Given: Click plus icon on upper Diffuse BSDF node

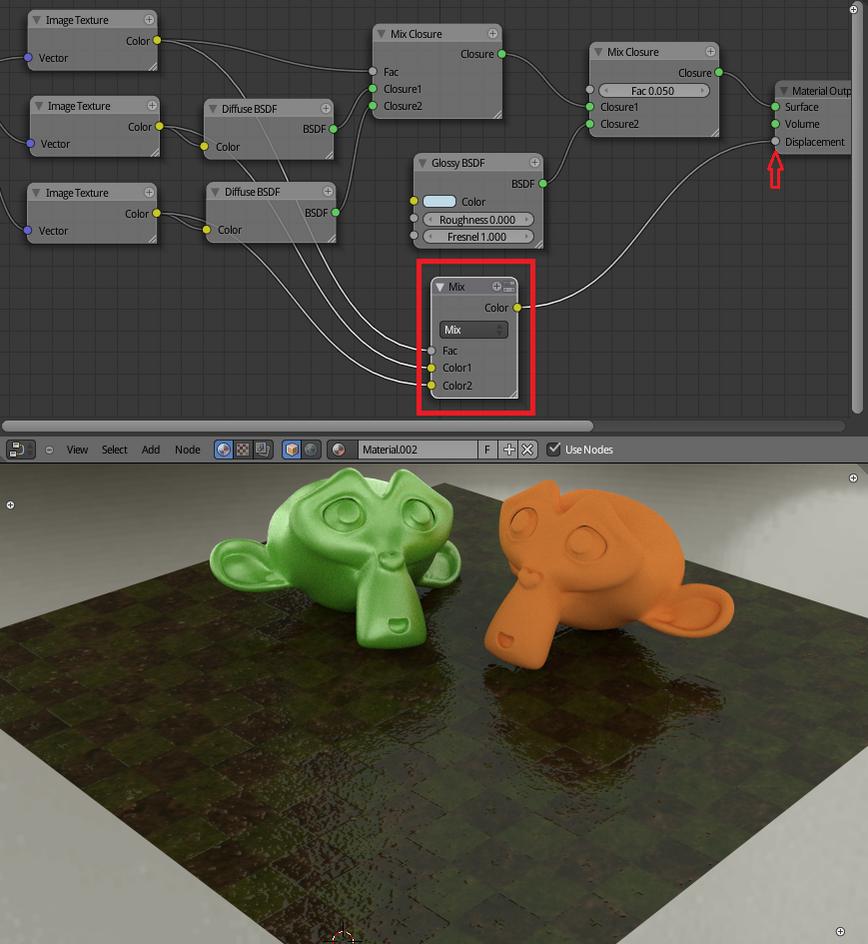Looking at the screenshot, I should click(326, 108).
